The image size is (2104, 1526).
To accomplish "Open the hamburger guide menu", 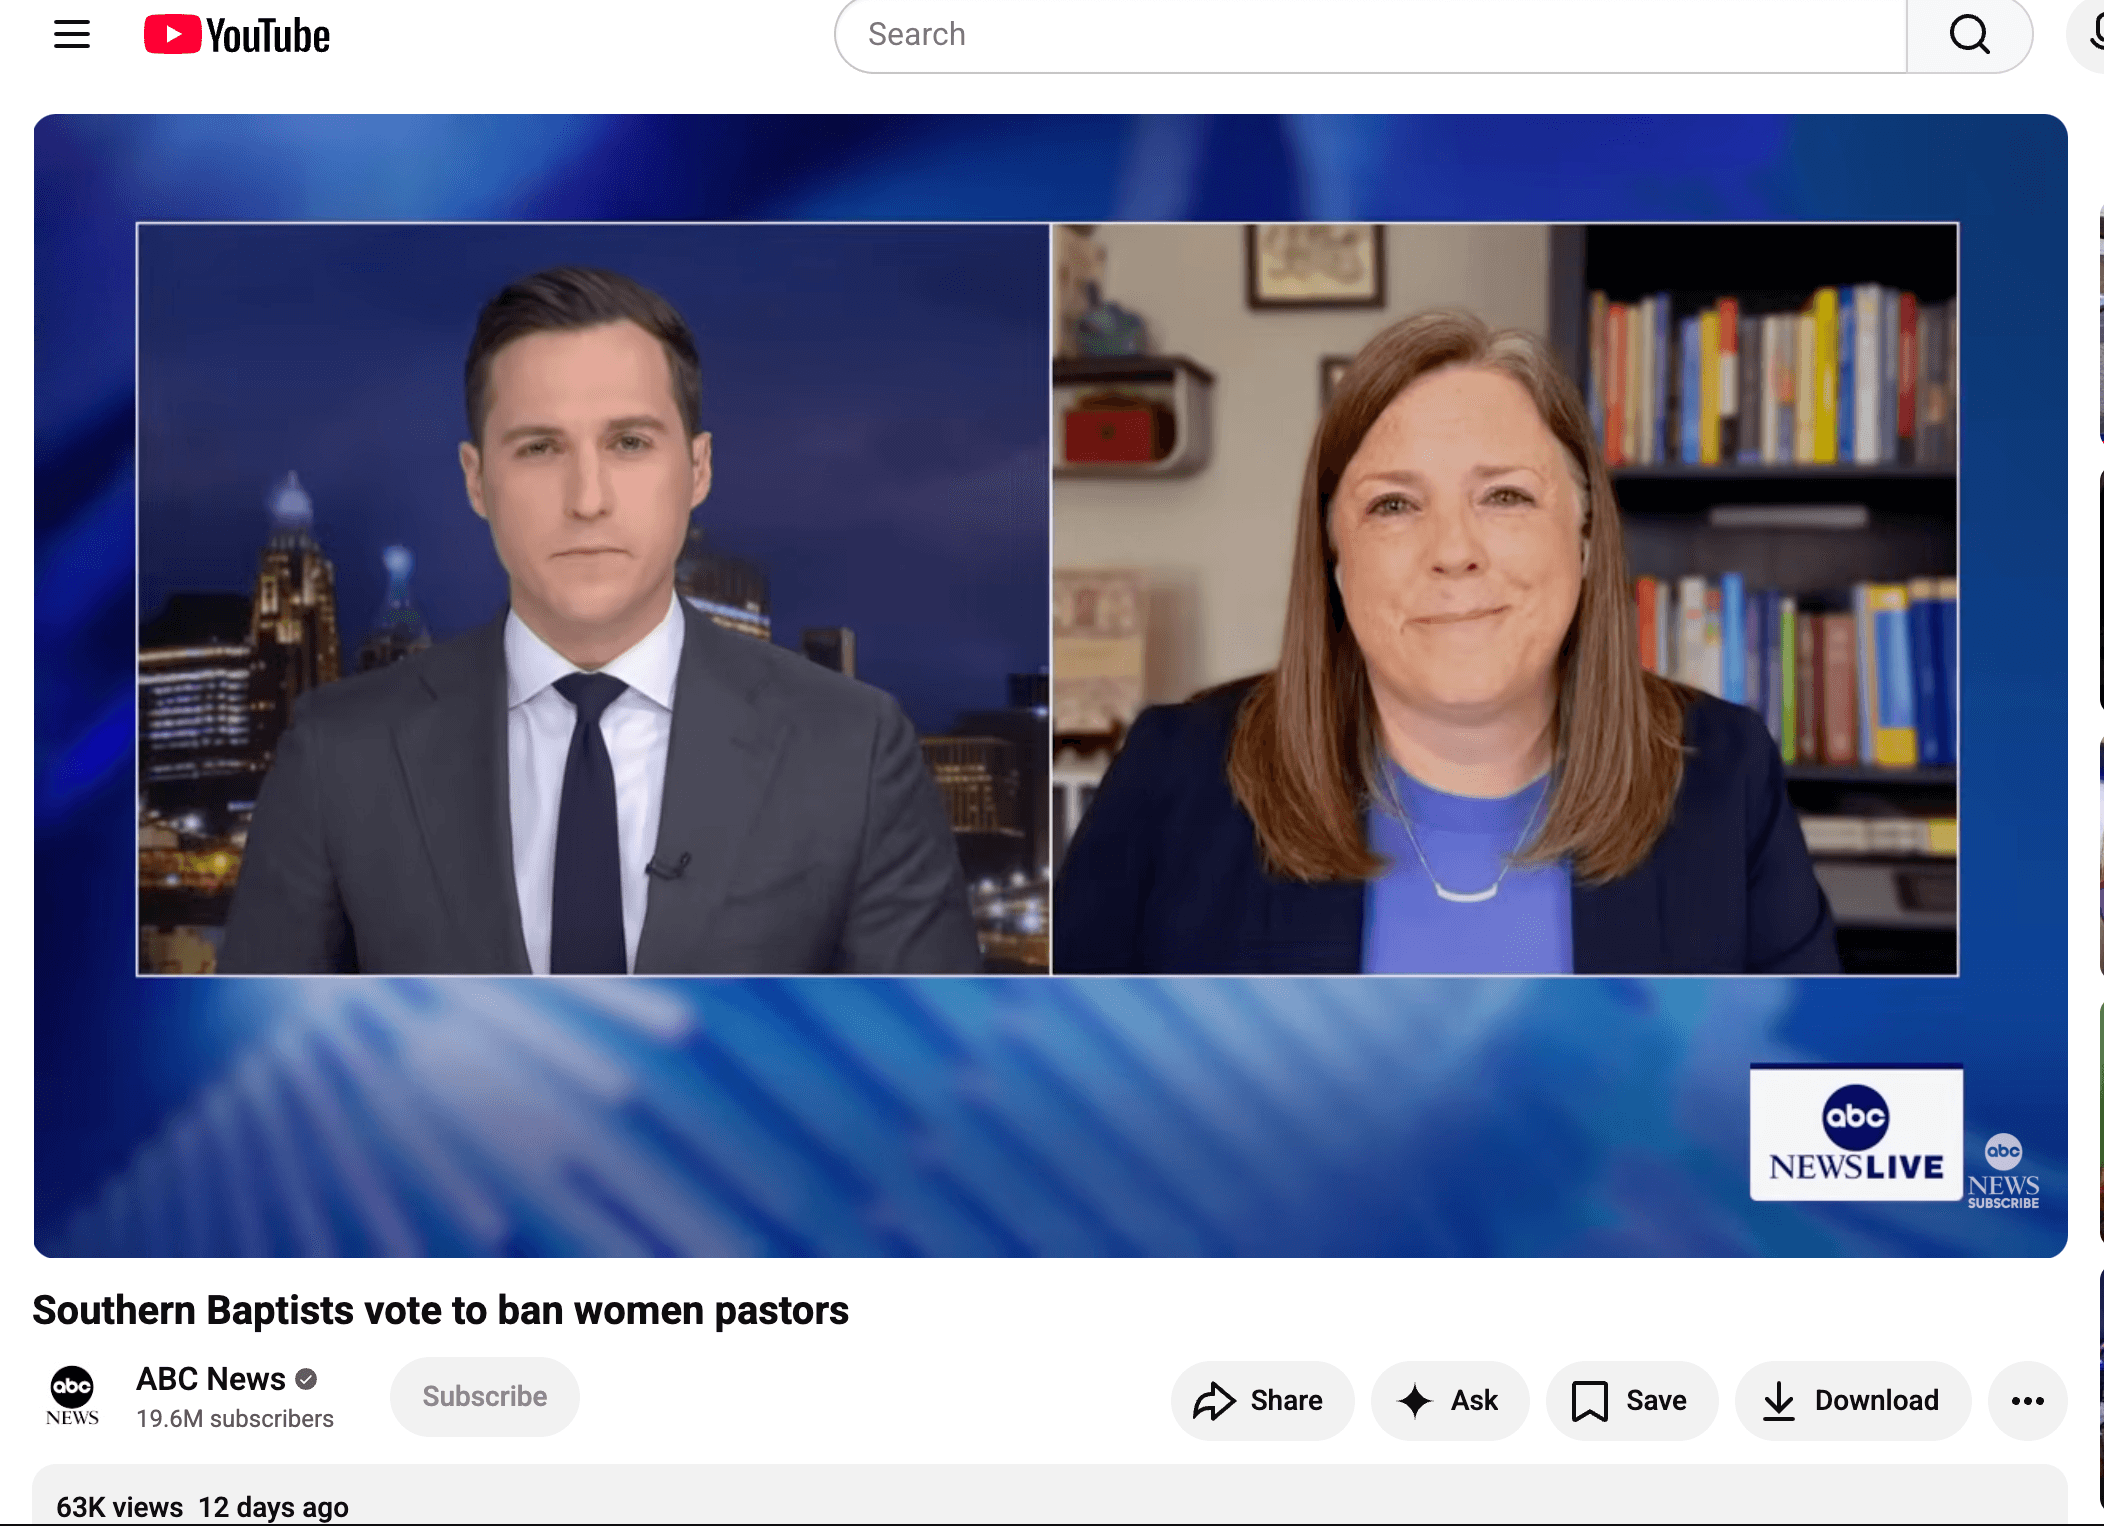I will tap(72, 35).
